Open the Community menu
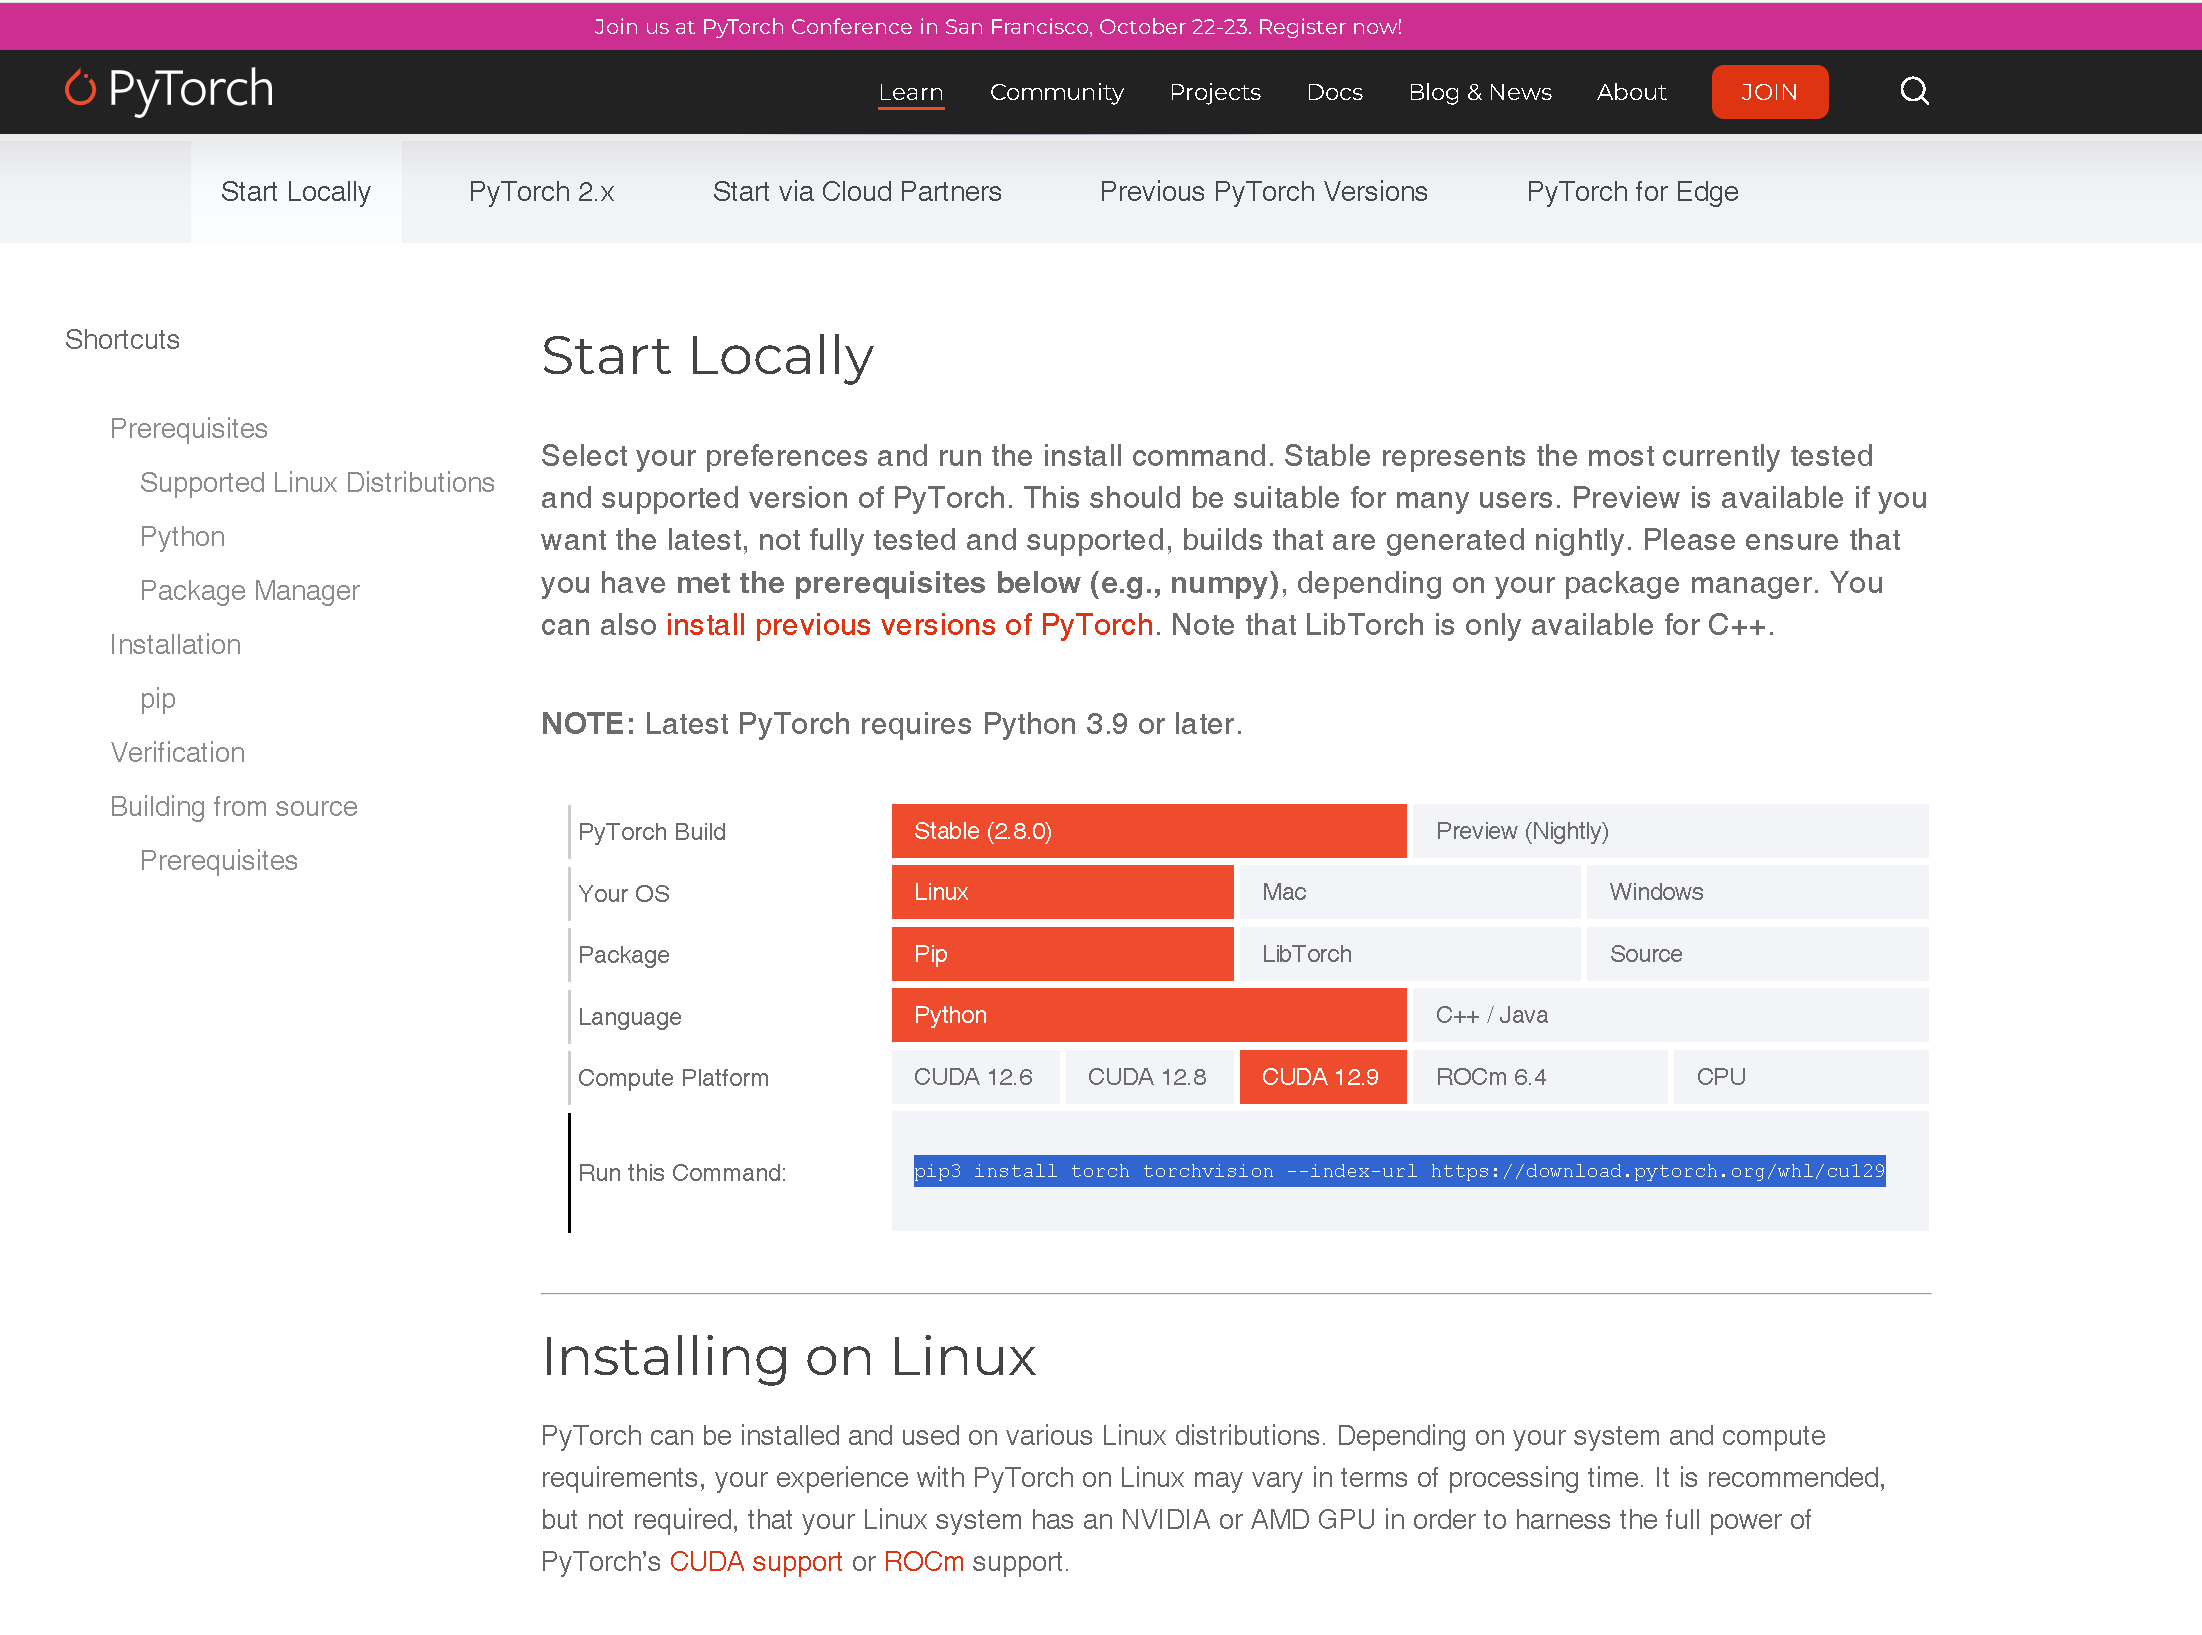Image resolution: width=2202 pixels, height=1635 pixels. (1057, 92)
